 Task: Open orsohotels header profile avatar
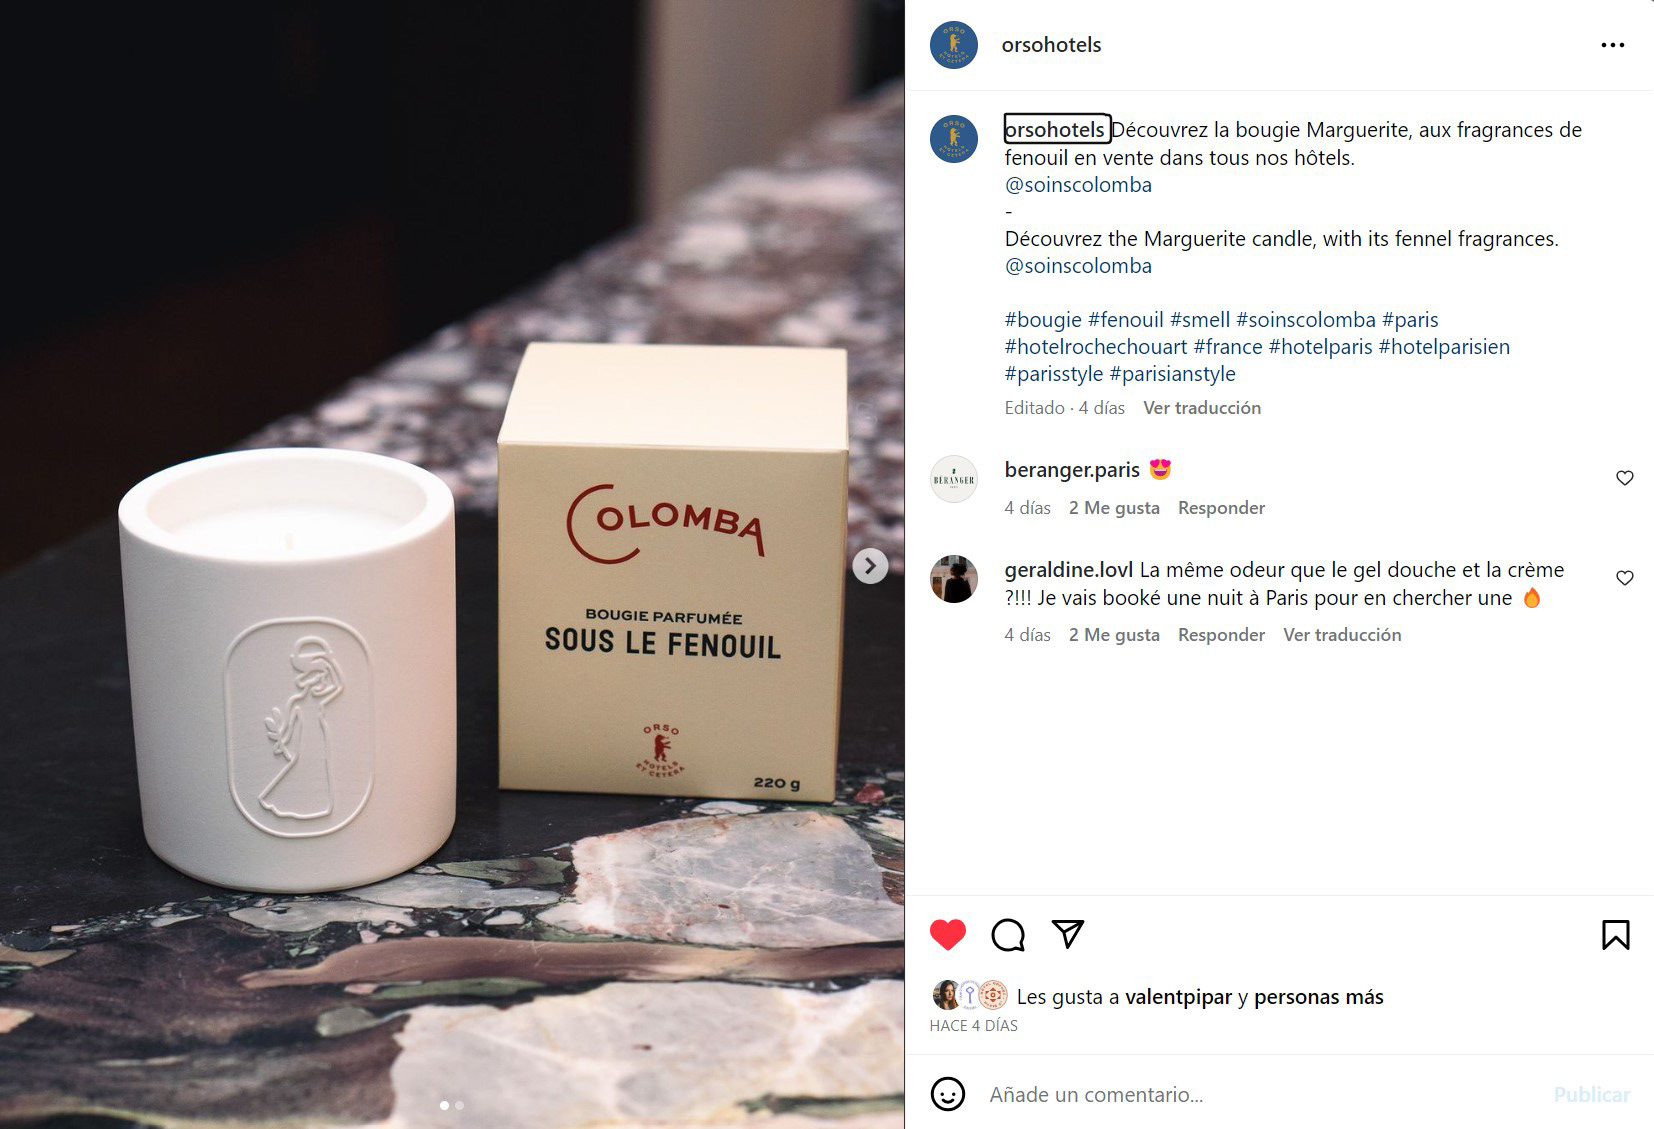[954, 45]
